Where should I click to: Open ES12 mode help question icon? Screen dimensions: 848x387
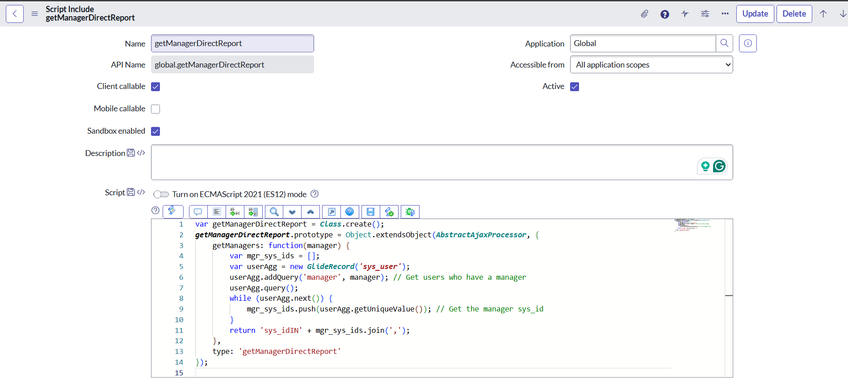tap(315, 194)
